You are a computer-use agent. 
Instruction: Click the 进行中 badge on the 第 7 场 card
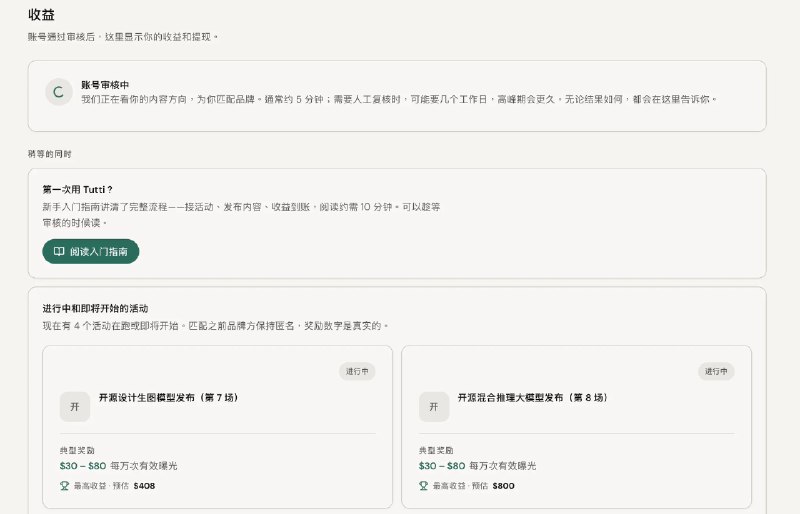pos(357,371)
